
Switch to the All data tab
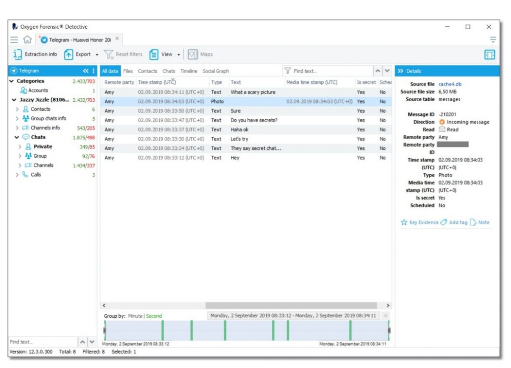point(110,71)
